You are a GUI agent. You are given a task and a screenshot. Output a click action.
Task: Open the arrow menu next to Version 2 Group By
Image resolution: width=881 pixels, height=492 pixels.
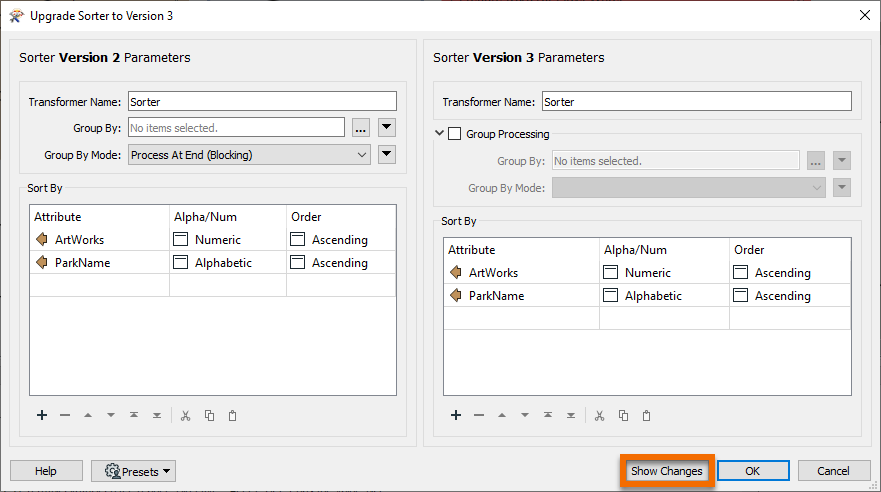coord(387,128)
